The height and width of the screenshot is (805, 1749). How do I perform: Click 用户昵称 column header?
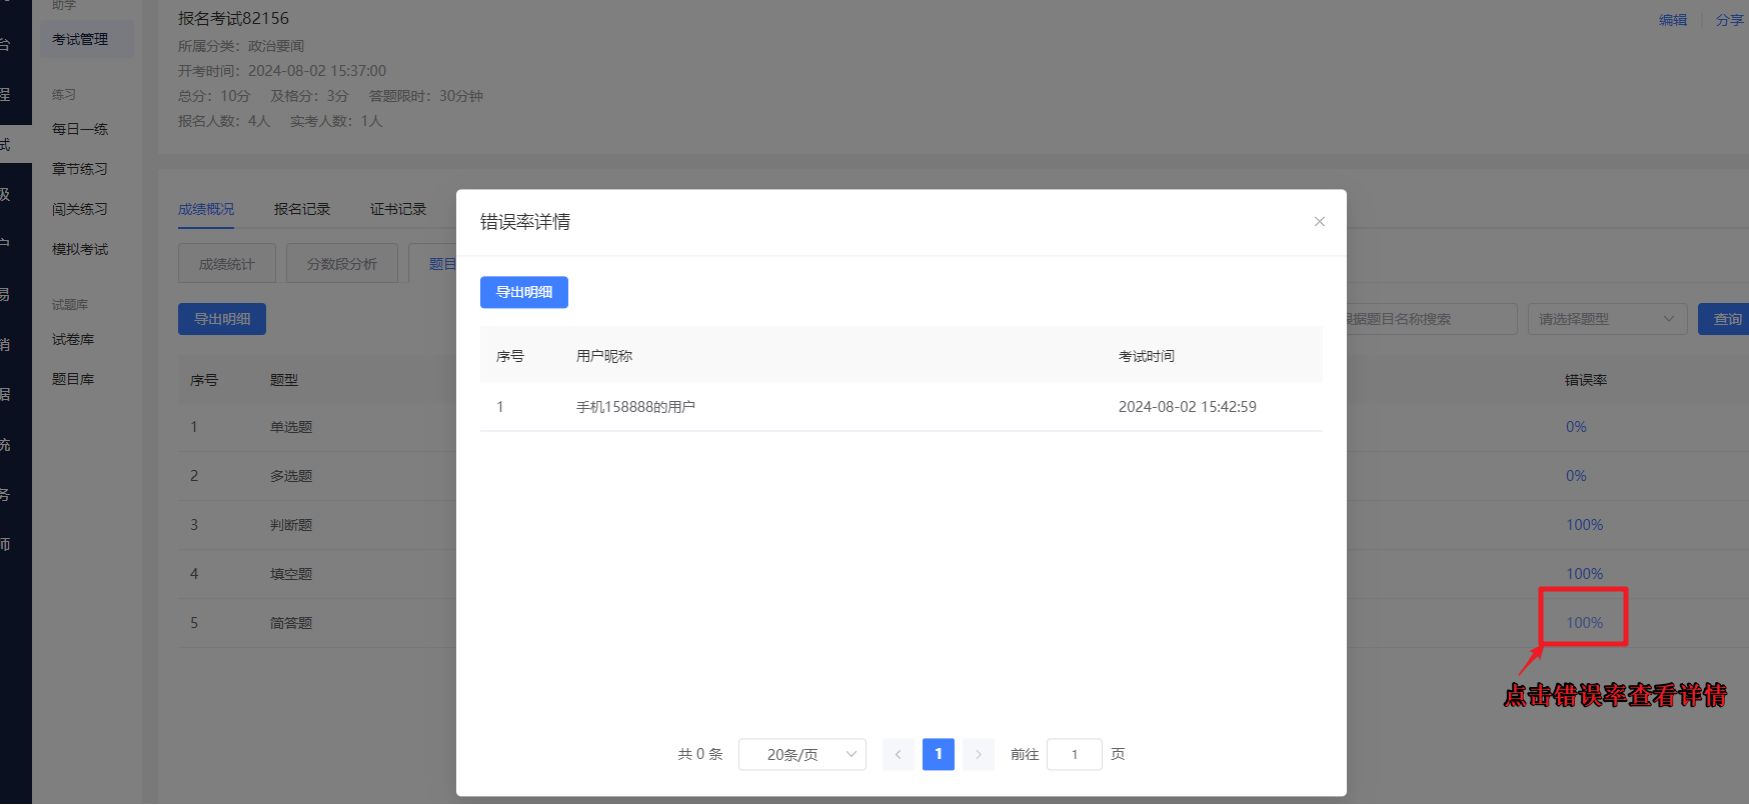click(x=604, y=356)
